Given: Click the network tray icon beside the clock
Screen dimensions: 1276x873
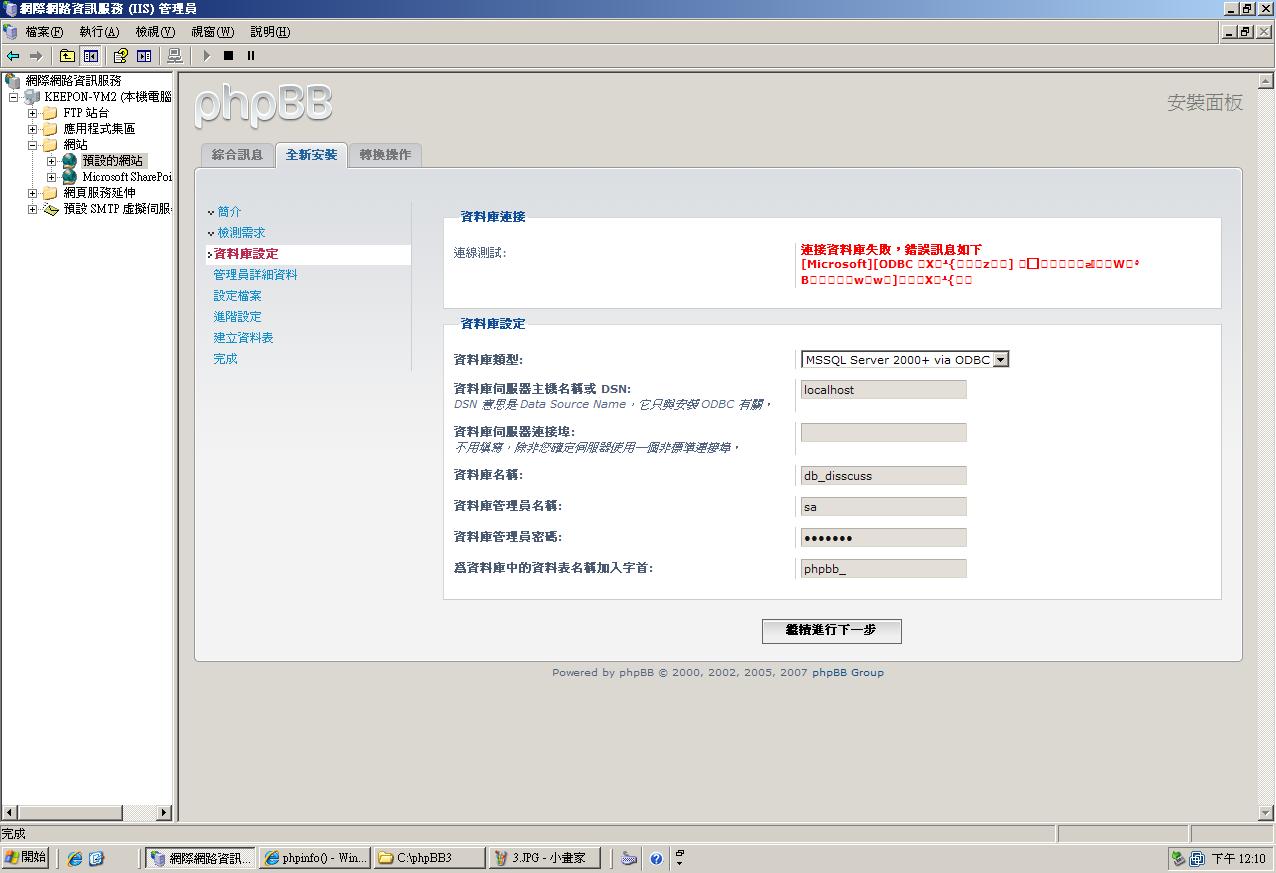Looking at the screenshot, I should click(x=1197, y=858).
